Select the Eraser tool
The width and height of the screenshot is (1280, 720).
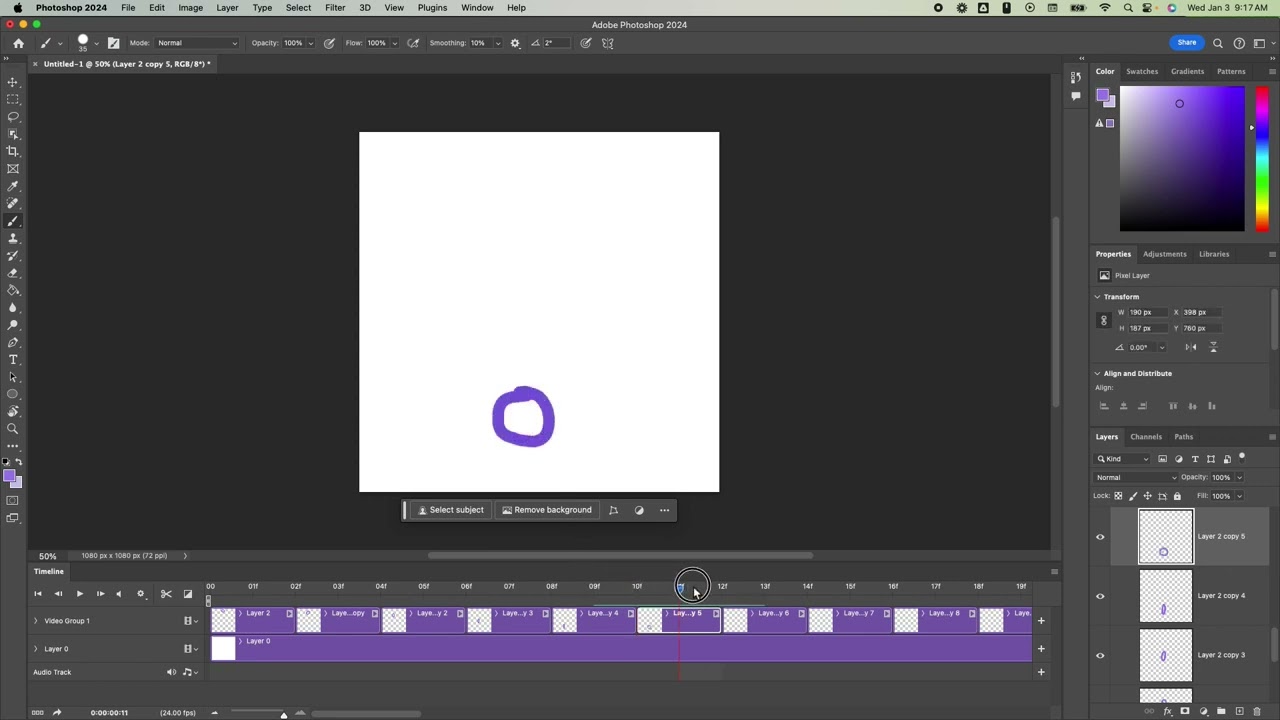pos(13,273)
